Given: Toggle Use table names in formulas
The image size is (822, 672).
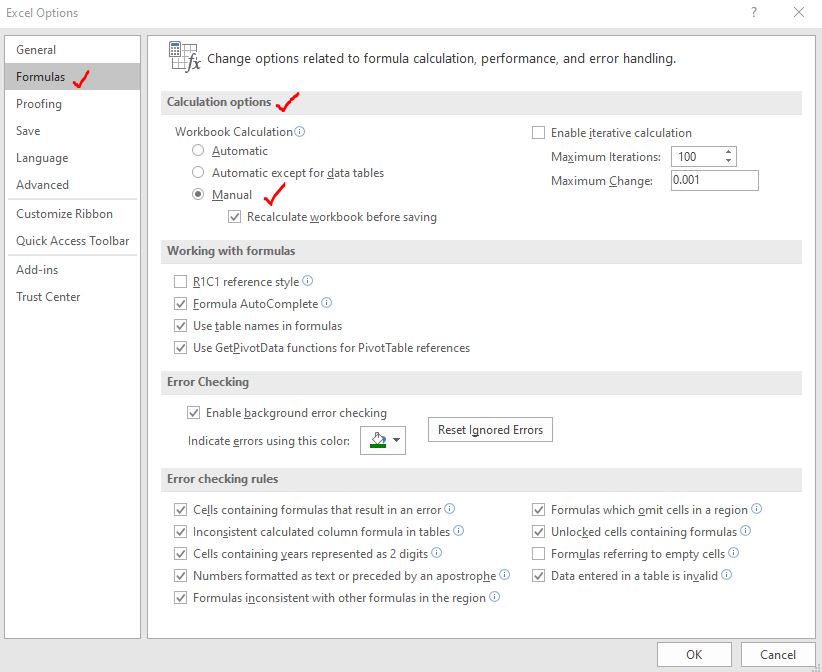Looking at the screenshot, I should [180, 326].
